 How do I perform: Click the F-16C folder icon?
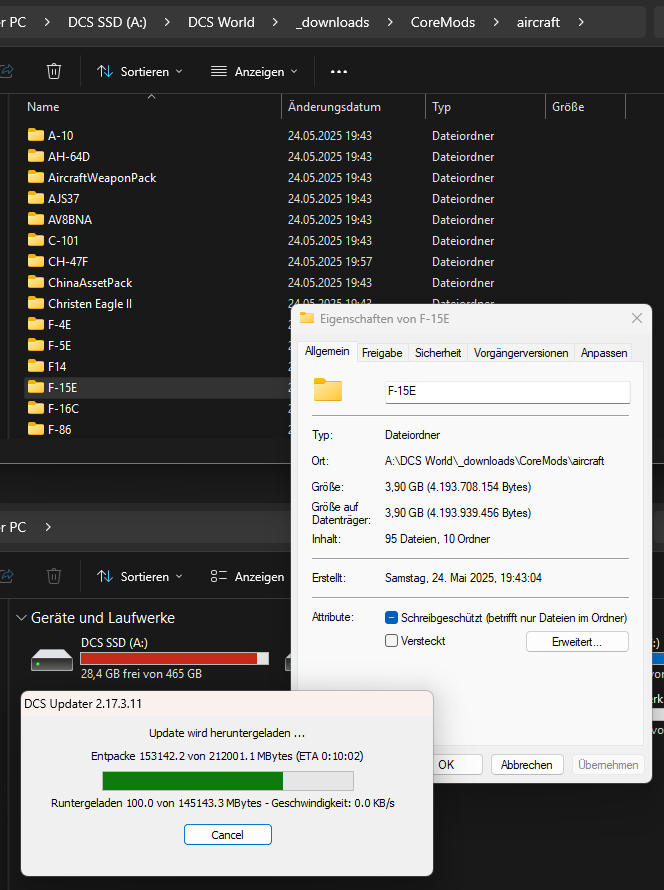point(36,408)
